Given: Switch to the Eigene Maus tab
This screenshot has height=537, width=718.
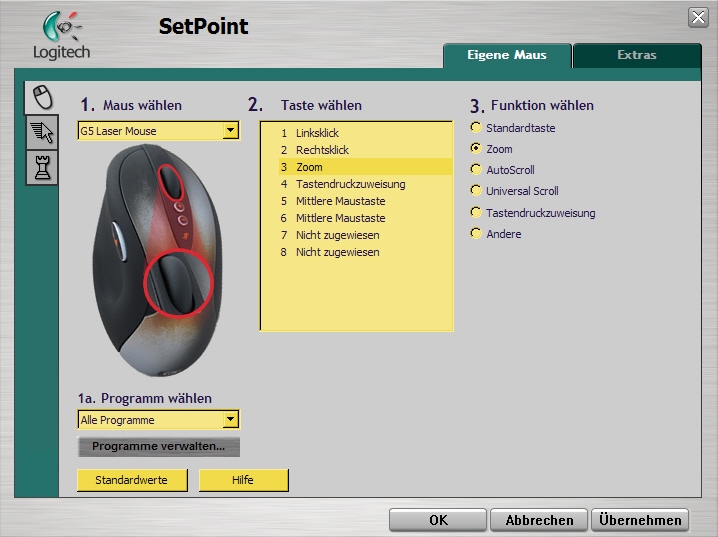Looking at the screenshot, I should point(507,55).
